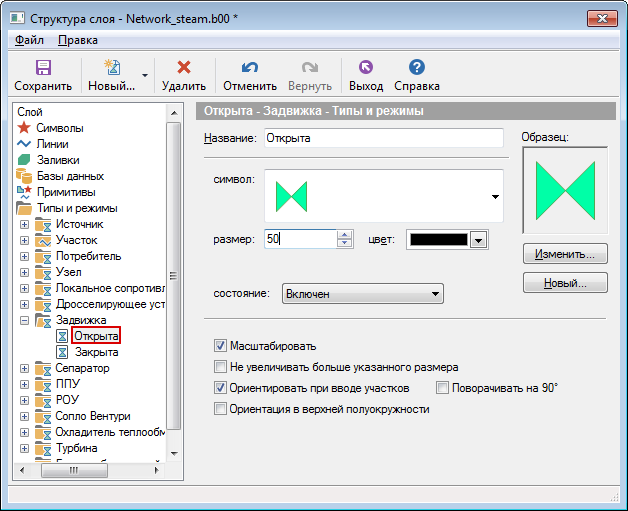Click the Выход exit icon
The width and height of the screenshot is (628, 511).
pyautogui.click(x=365, y=68)
